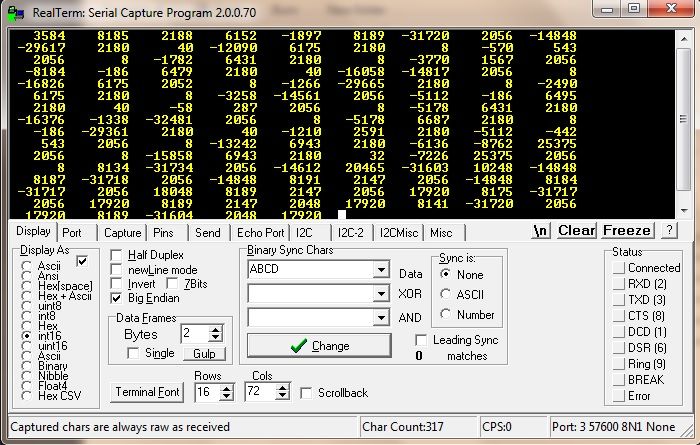
Task: Select the I2CMisc tab
Action: pyautogui.click(x=399, y=233)
